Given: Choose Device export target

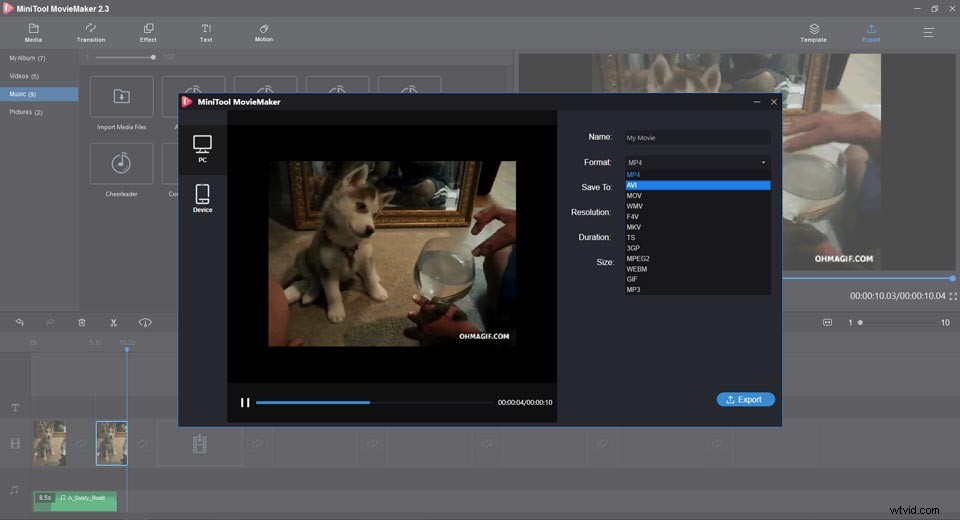Looking at the screenshot, I should (x=202, y=198).
